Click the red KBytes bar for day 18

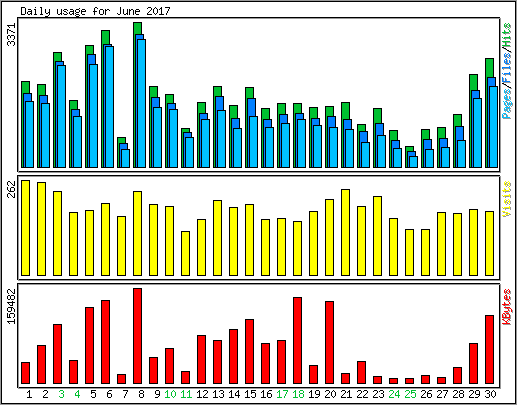[x=297, y=341]
